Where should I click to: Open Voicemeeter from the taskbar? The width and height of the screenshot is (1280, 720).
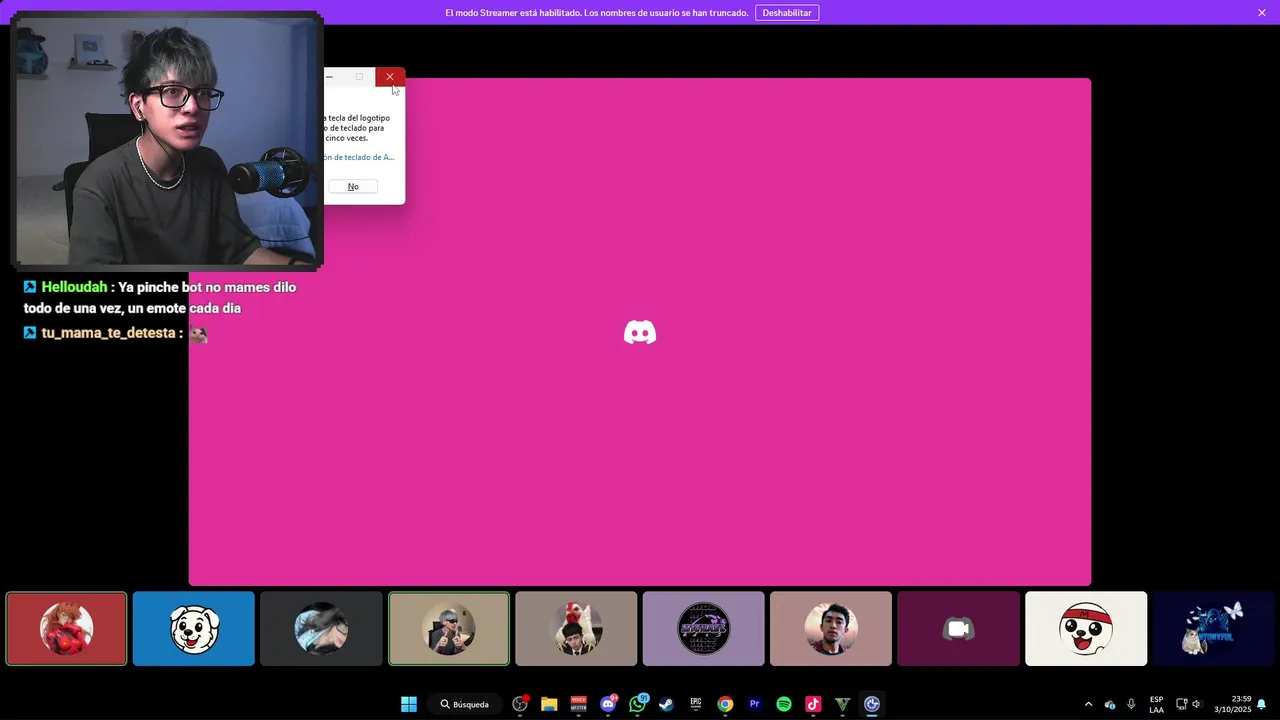click(578, 704)
